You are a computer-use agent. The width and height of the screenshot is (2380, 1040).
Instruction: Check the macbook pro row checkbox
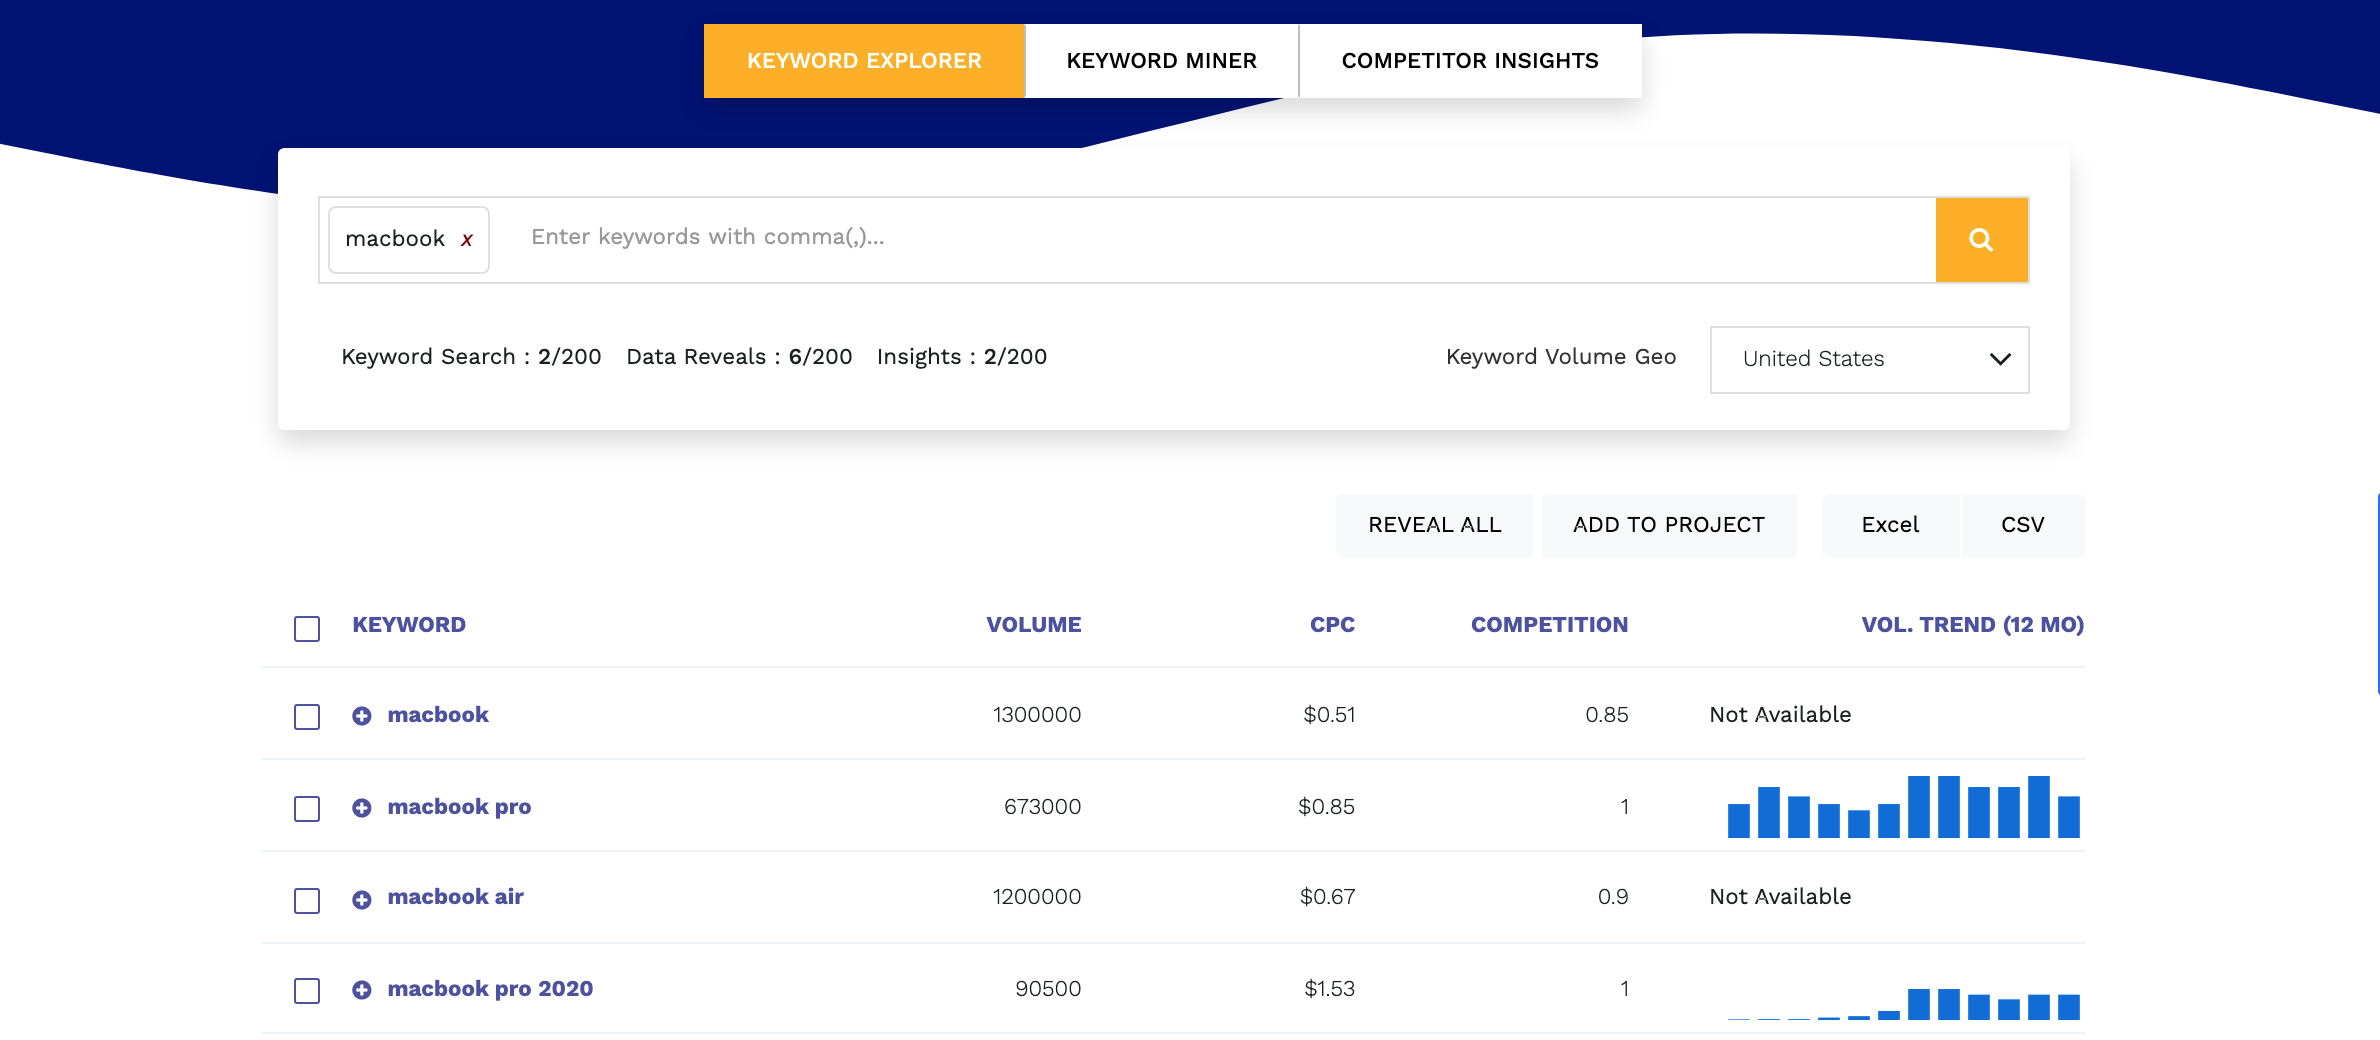307,809
